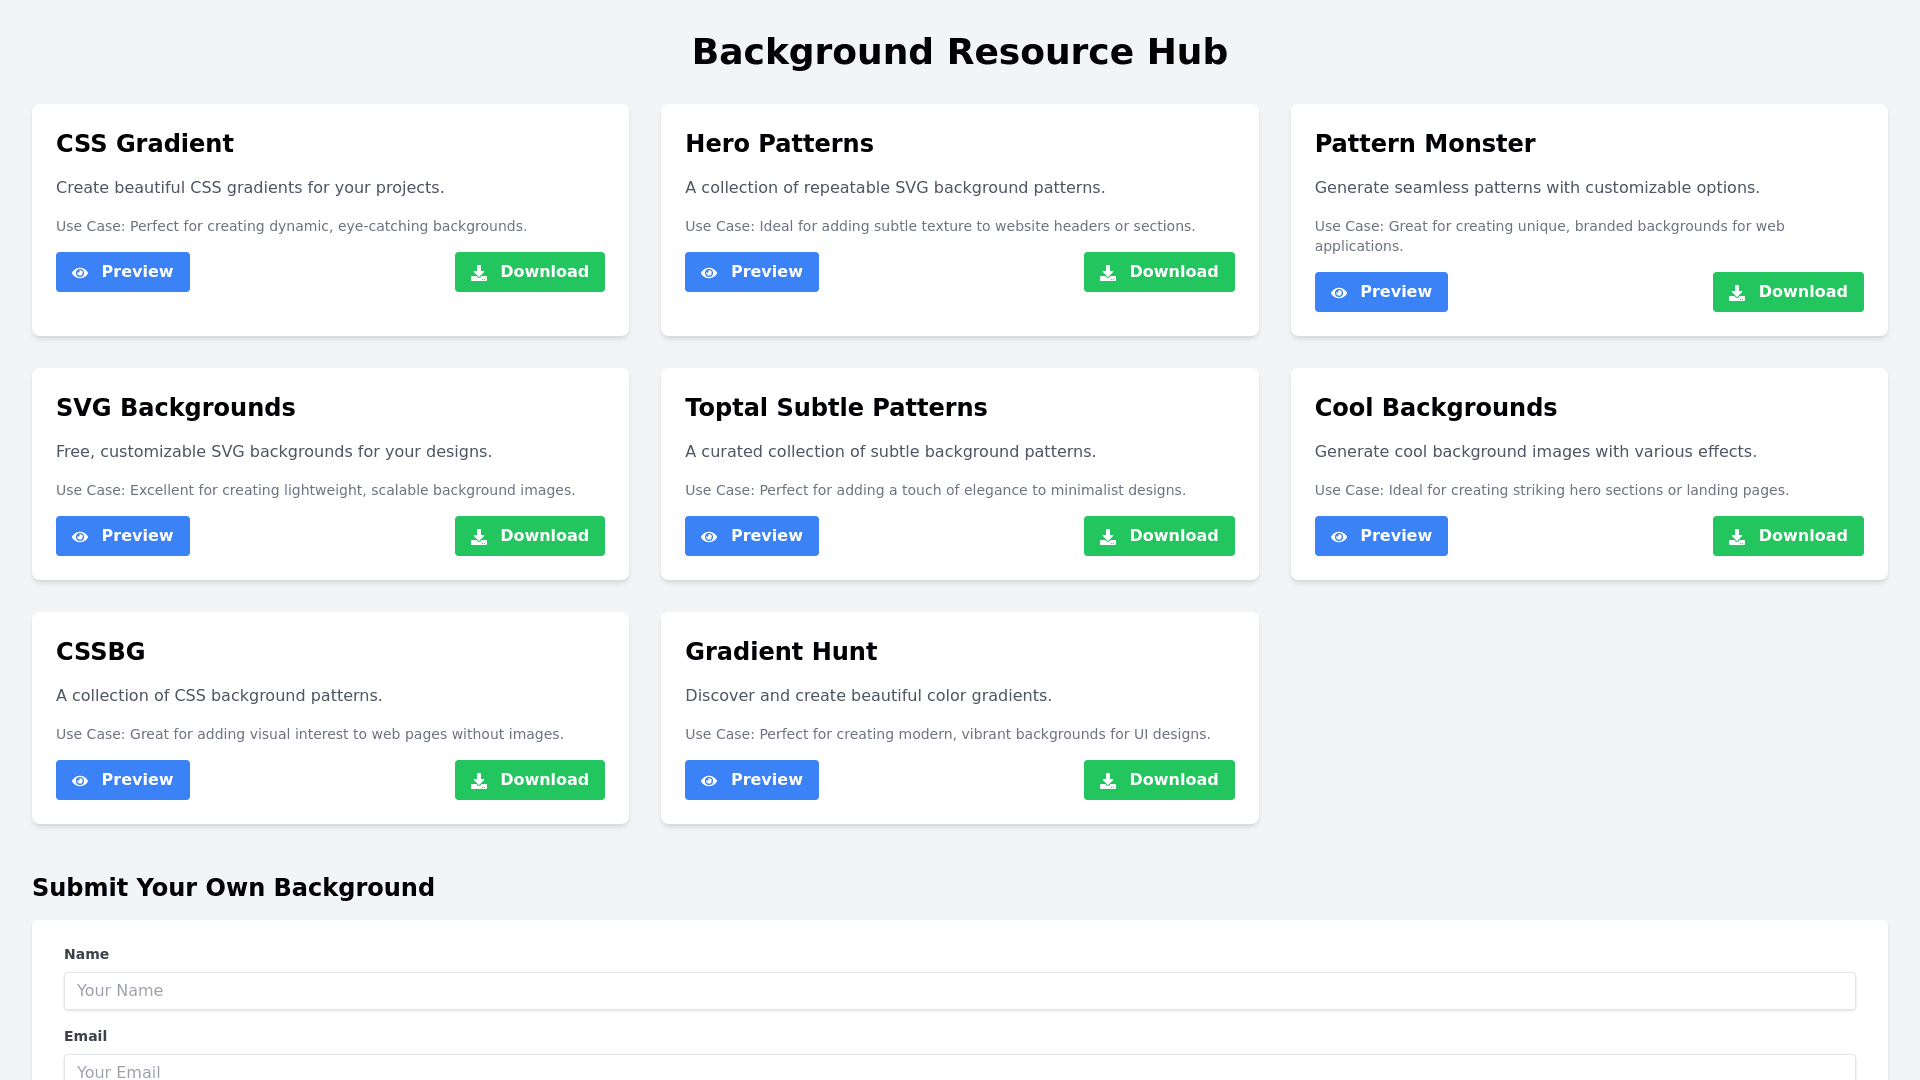
Task: Preview SVG Backgrounds
Action: point(123,536)
